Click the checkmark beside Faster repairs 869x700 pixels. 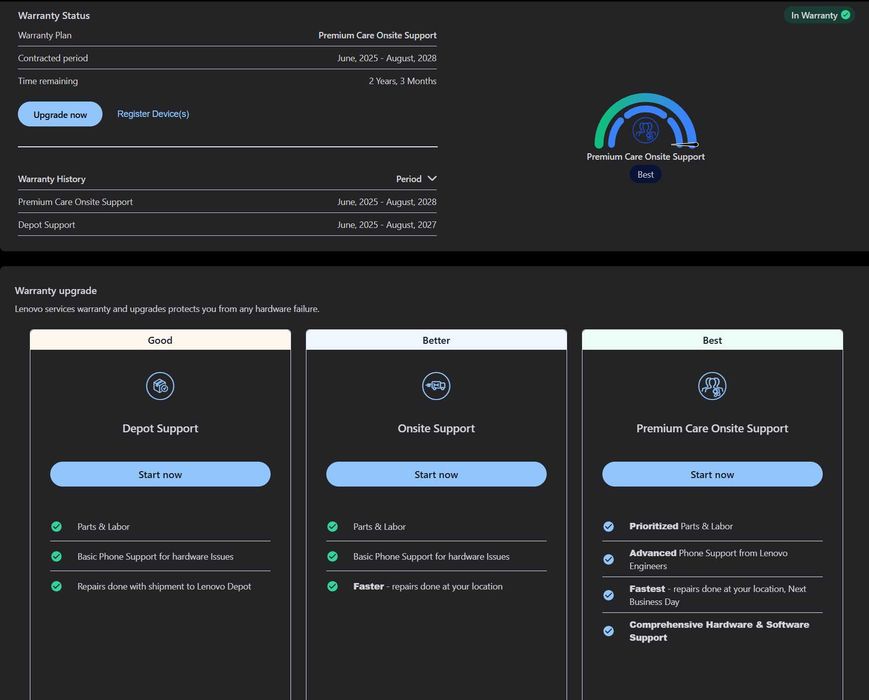point(333,586)
